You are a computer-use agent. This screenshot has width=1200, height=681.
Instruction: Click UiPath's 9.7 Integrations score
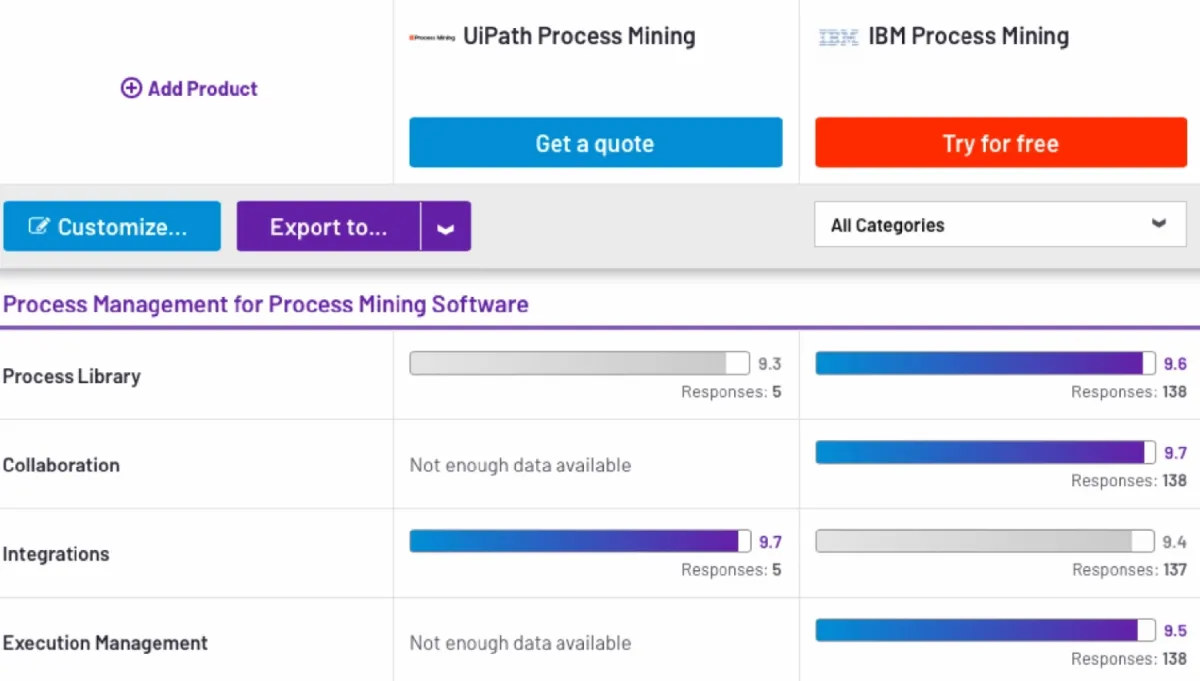(770, 542)
